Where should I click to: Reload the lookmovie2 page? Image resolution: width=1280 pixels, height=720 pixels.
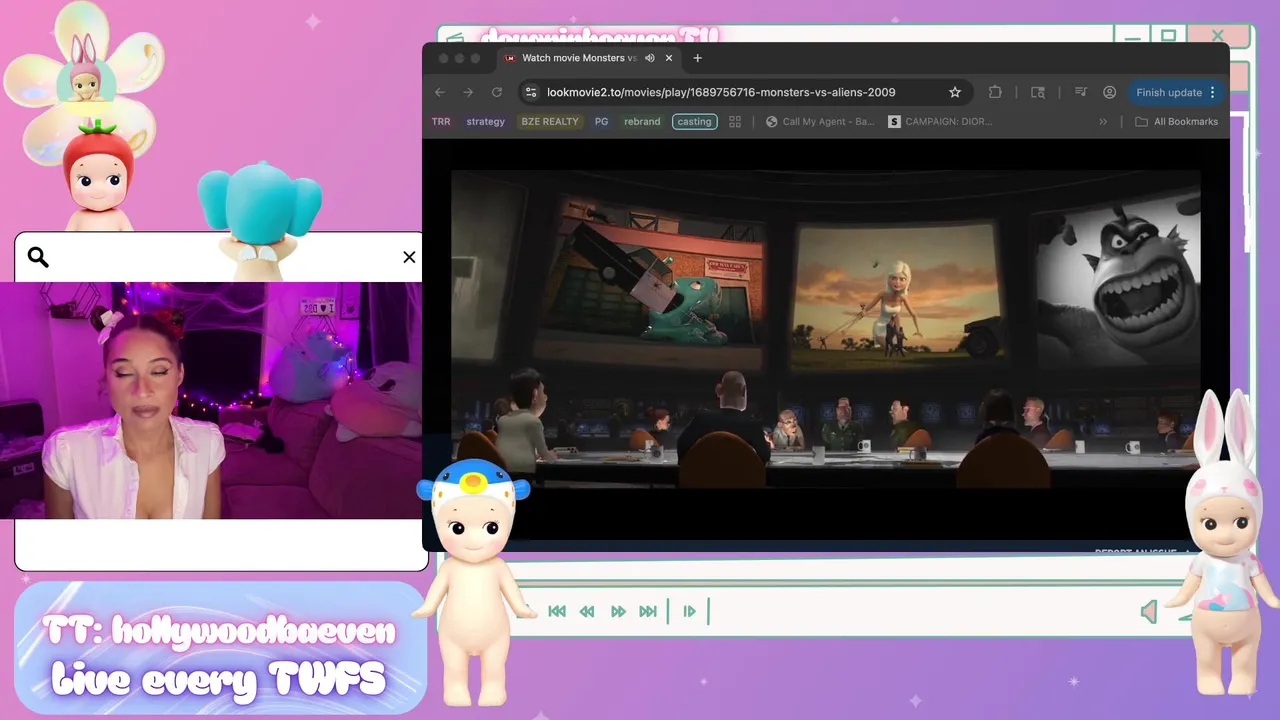coord(497,92)
